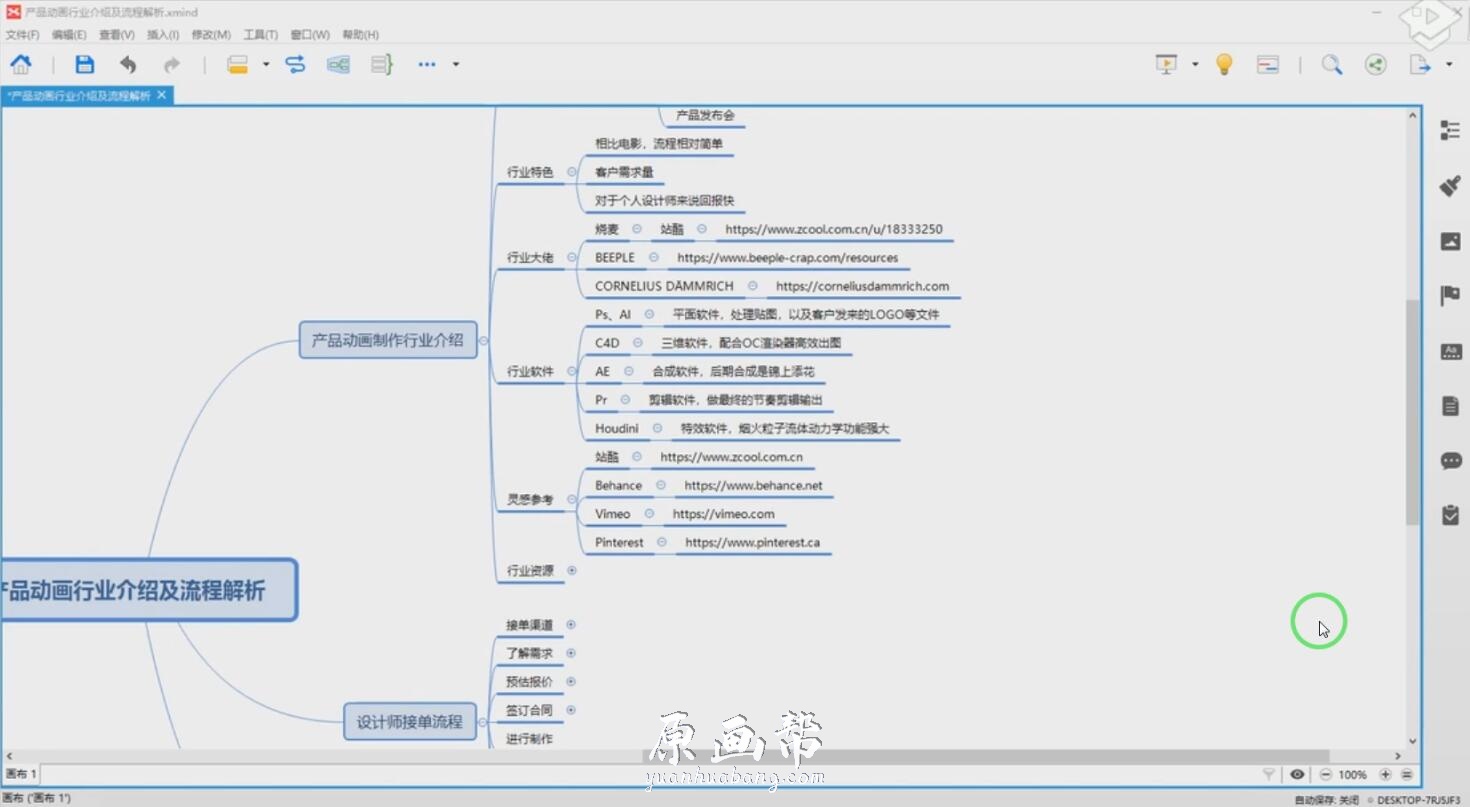Click the https://vimeo.com link topic
The width and height of the screenshot is (1470, 807).
723,514
